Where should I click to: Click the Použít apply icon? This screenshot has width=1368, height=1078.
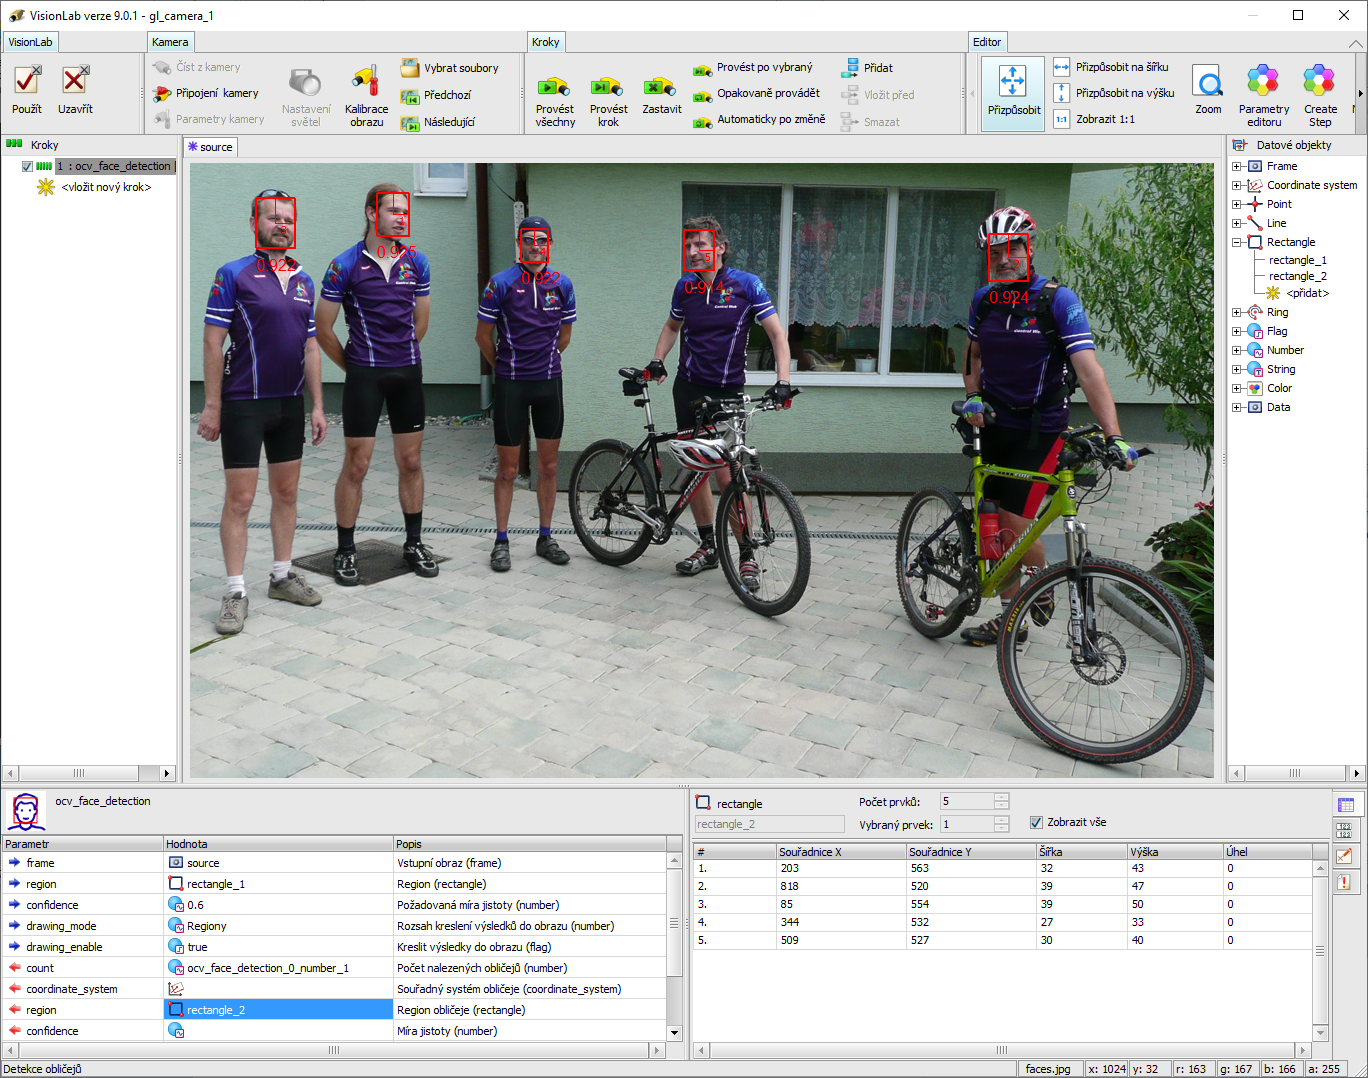point(27,82)
